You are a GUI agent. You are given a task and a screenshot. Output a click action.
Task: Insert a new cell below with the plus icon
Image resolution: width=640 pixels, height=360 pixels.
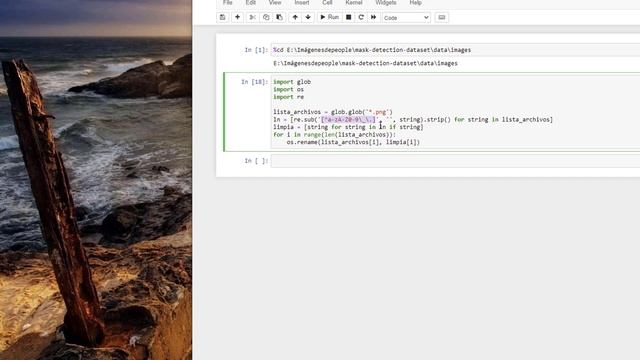pyautogui.click(x=237, y=18)
